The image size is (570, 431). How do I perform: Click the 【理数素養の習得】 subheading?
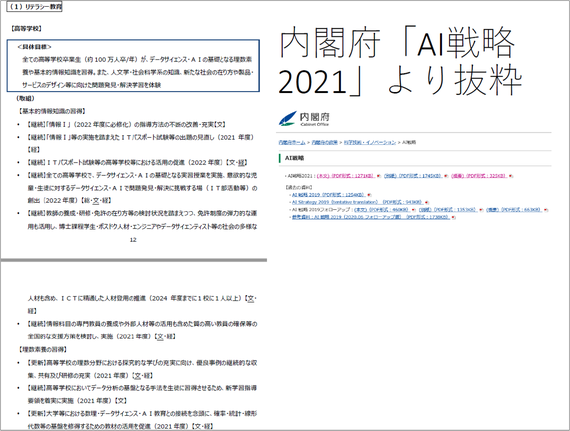click(42, 349)
